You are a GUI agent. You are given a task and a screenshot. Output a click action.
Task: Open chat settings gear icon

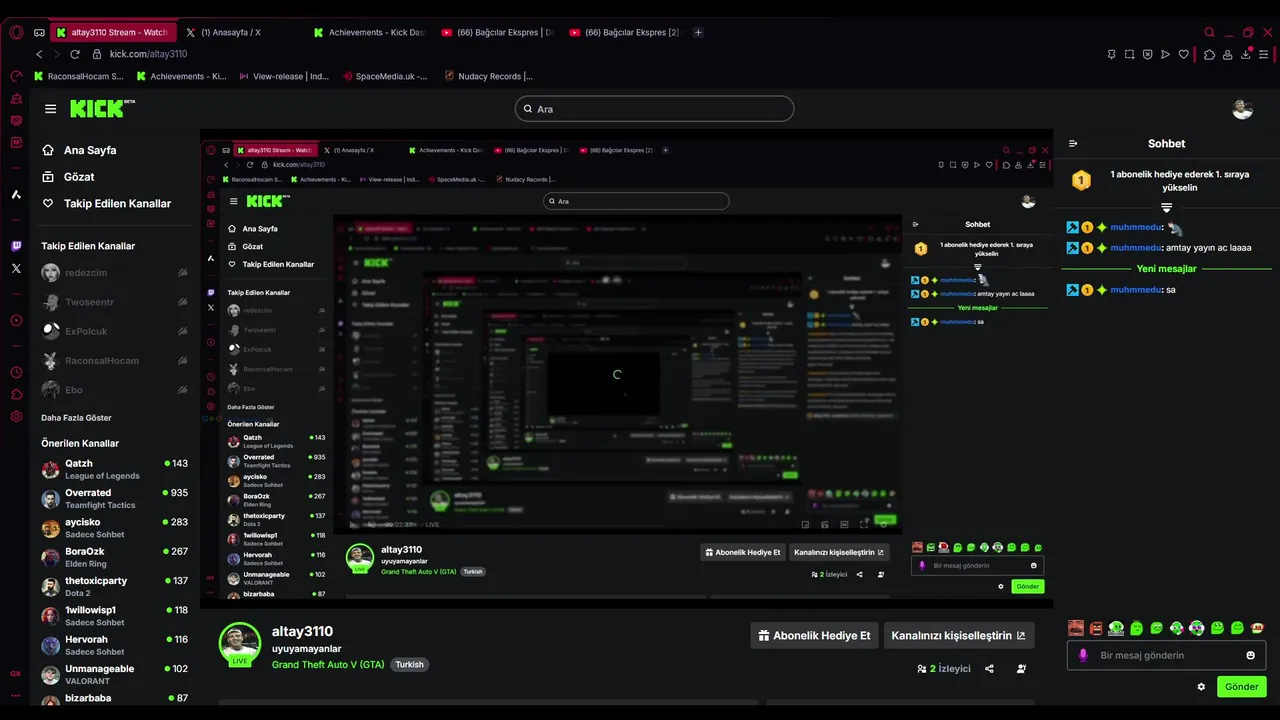click(x=1201, y=687)
